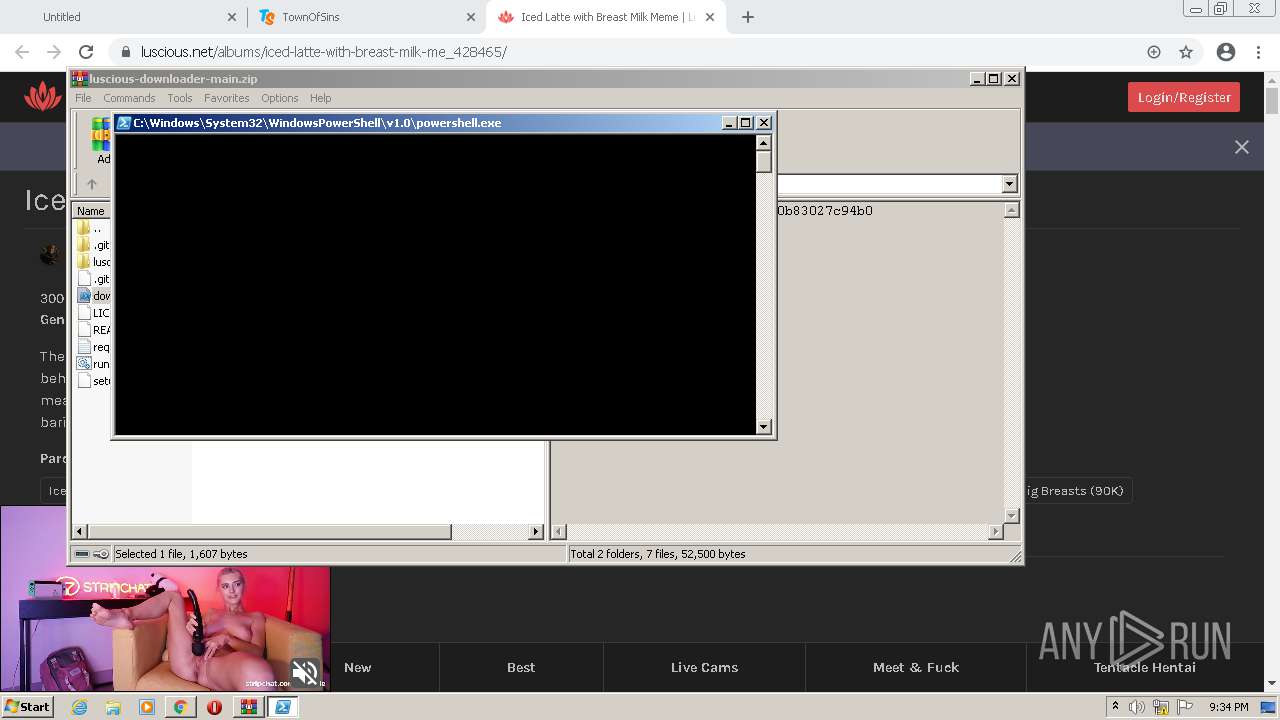This screenshot has height=720, width=1280.
Task: Close the TownOfSins browser tab
Action: tap(471, 17)
